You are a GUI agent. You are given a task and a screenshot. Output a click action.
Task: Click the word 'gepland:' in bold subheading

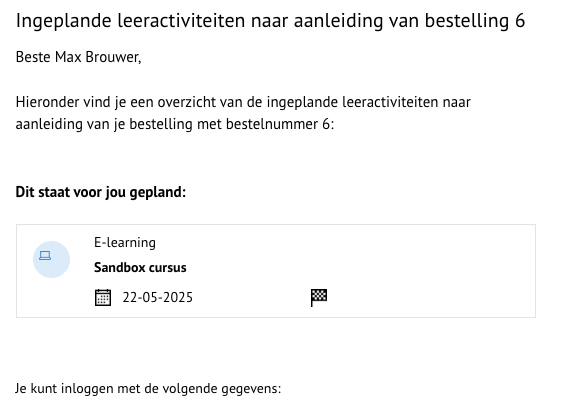[x=158, y=193]
